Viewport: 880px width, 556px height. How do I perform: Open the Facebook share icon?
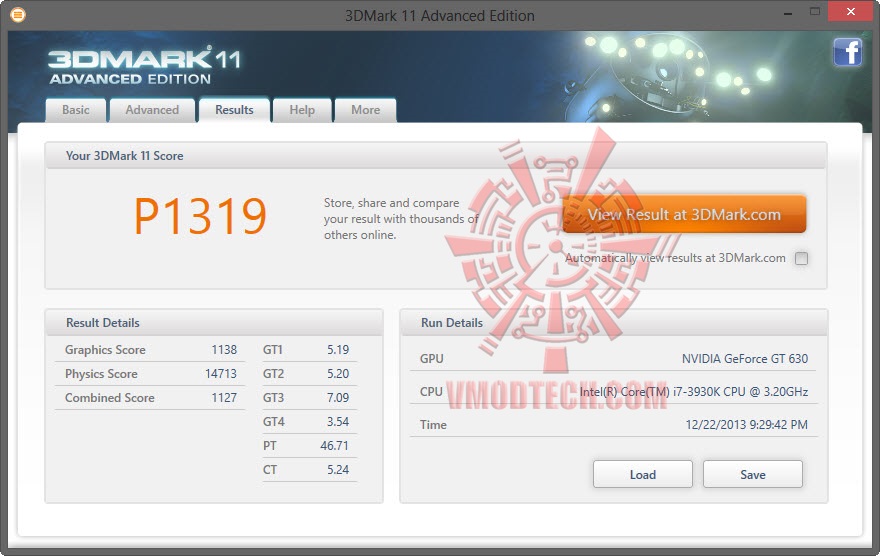click(x=847, y=52)
